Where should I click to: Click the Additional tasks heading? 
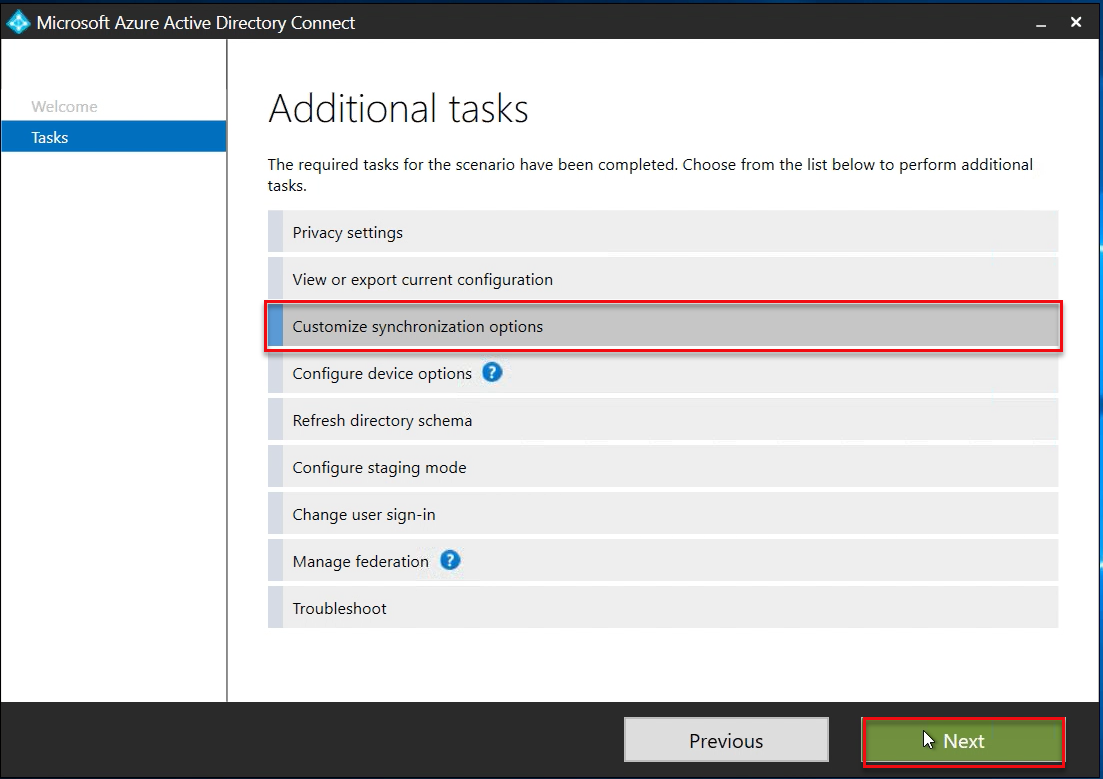[398, 109]
